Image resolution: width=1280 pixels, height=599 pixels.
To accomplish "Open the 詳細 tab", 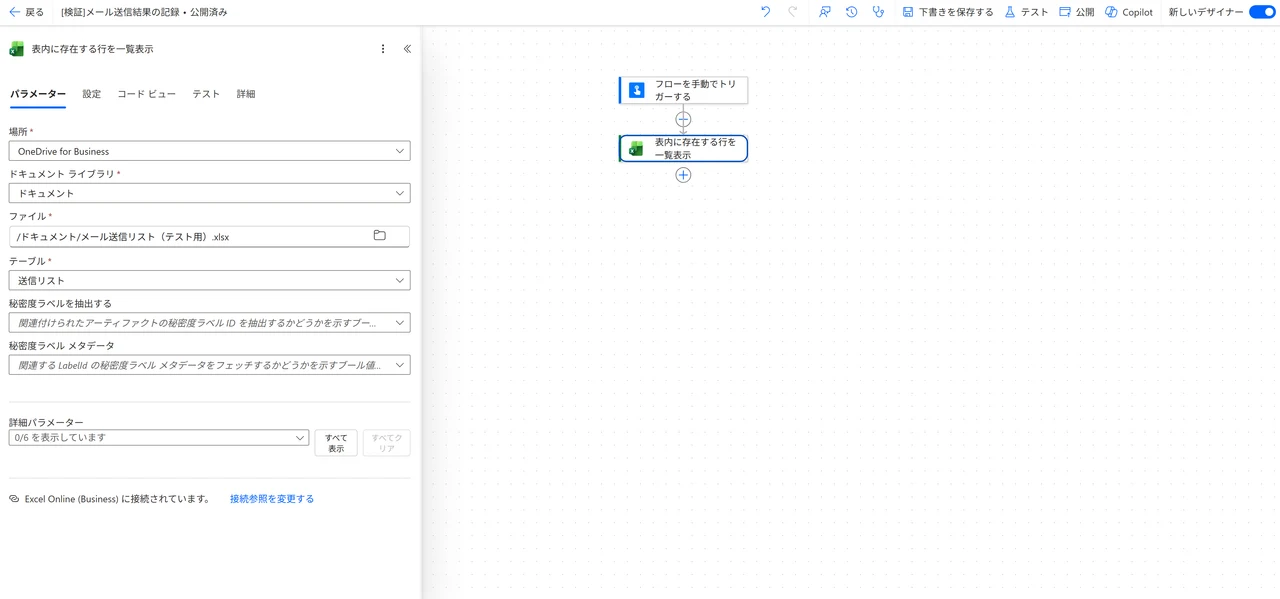I will (x=246, y=94).
